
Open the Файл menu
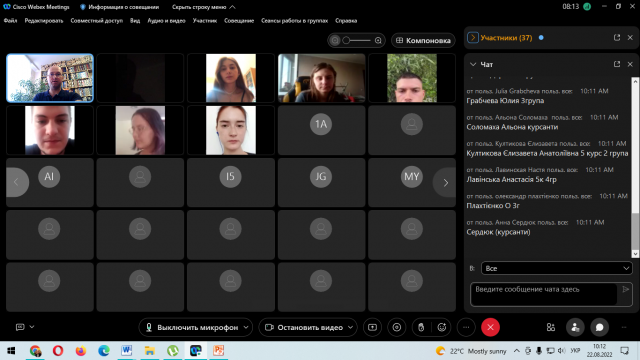[11, 20]
